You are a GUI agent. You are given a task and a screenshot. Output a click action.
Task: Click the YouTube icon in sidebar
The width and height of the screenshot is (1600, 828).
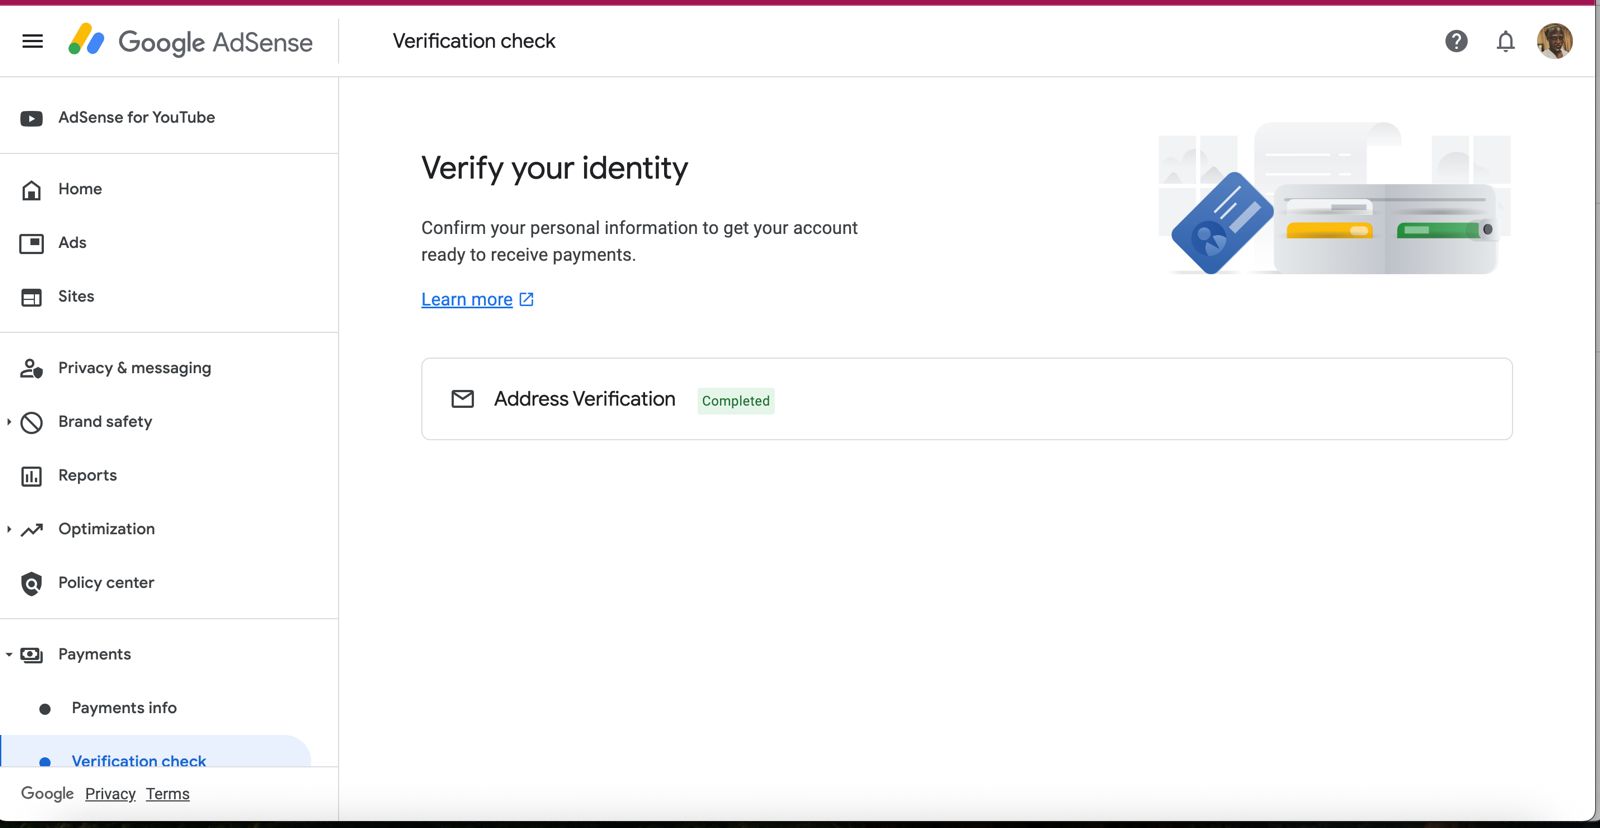coord(32,118)
